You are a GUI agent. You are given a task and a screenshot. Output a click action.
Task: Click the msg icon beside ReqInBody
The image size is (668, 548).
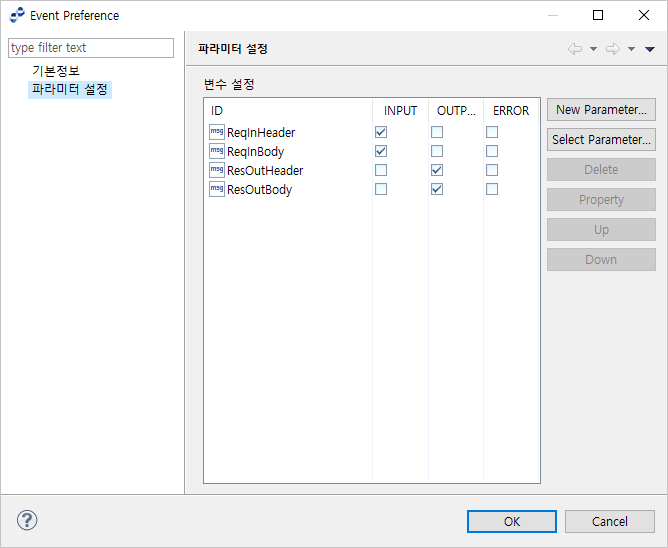pos(217,151)
